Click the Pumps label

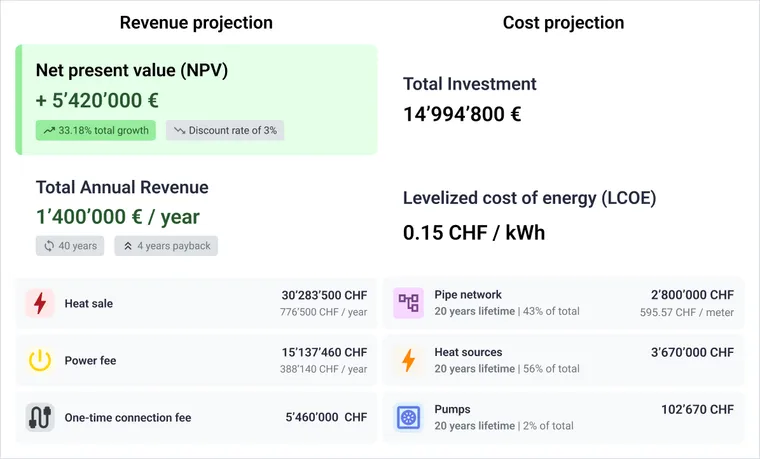point(452,409)
